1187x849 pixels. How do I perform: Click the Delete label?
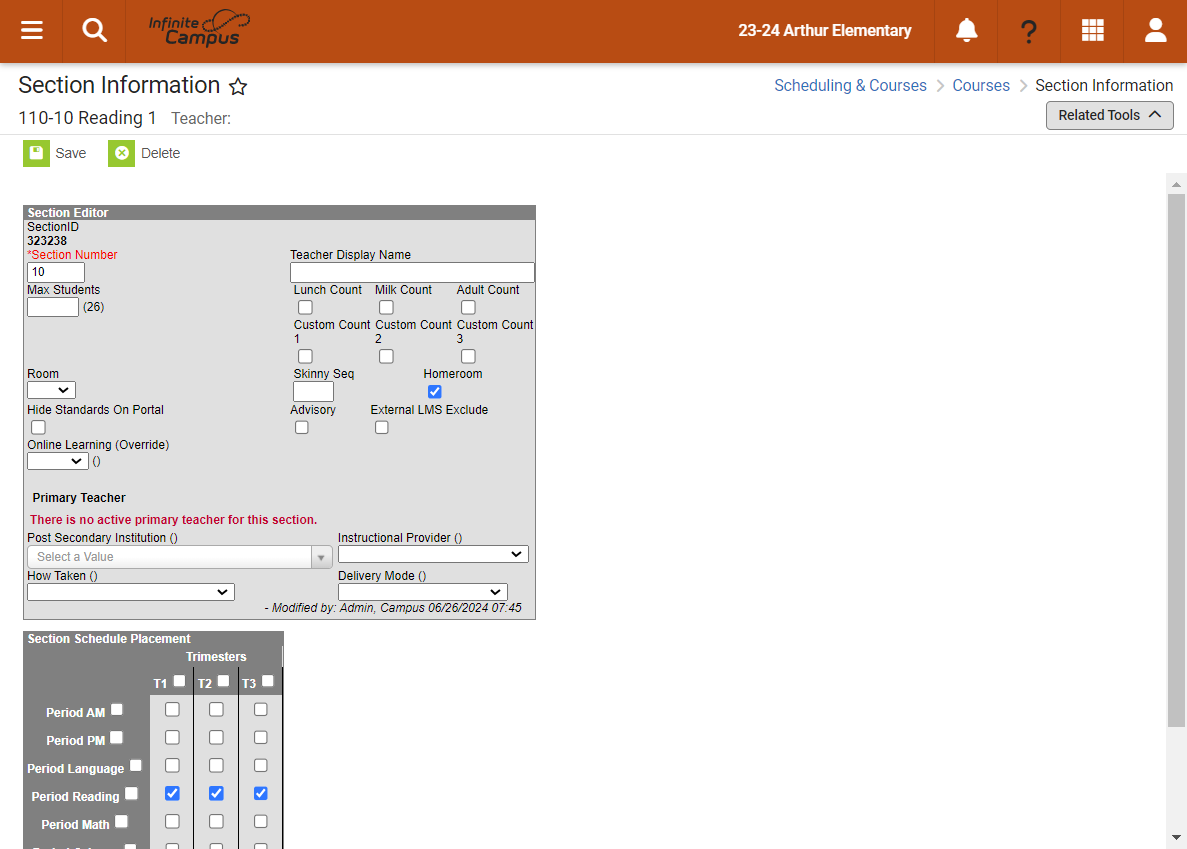160,153
